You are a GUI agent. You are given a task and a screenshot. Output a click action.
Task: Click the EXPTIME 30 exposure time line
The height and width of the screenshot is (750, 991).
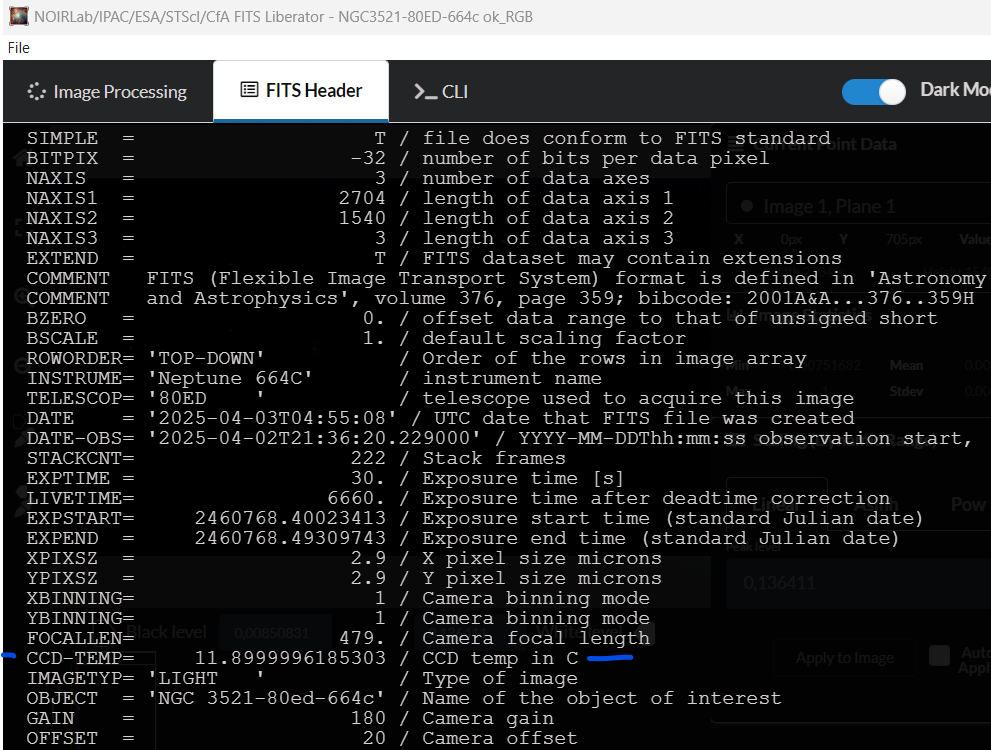tap(325, 478)
